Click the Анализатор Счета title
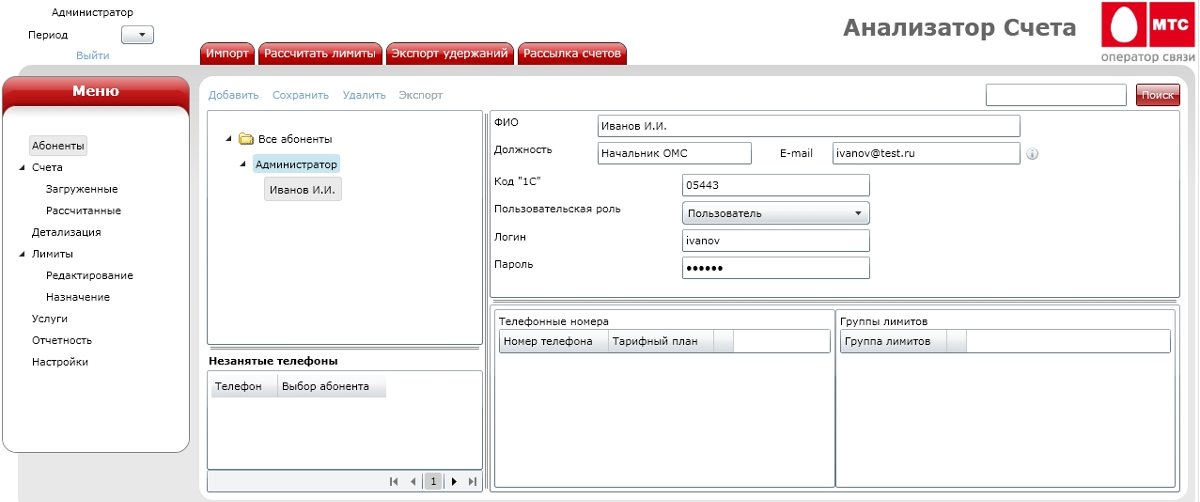The width and height of the screenshot is (1200, 502). (x=960, y=28)
